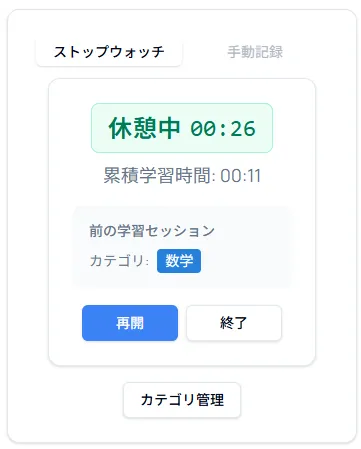Click the green break status box

(182, 128)
